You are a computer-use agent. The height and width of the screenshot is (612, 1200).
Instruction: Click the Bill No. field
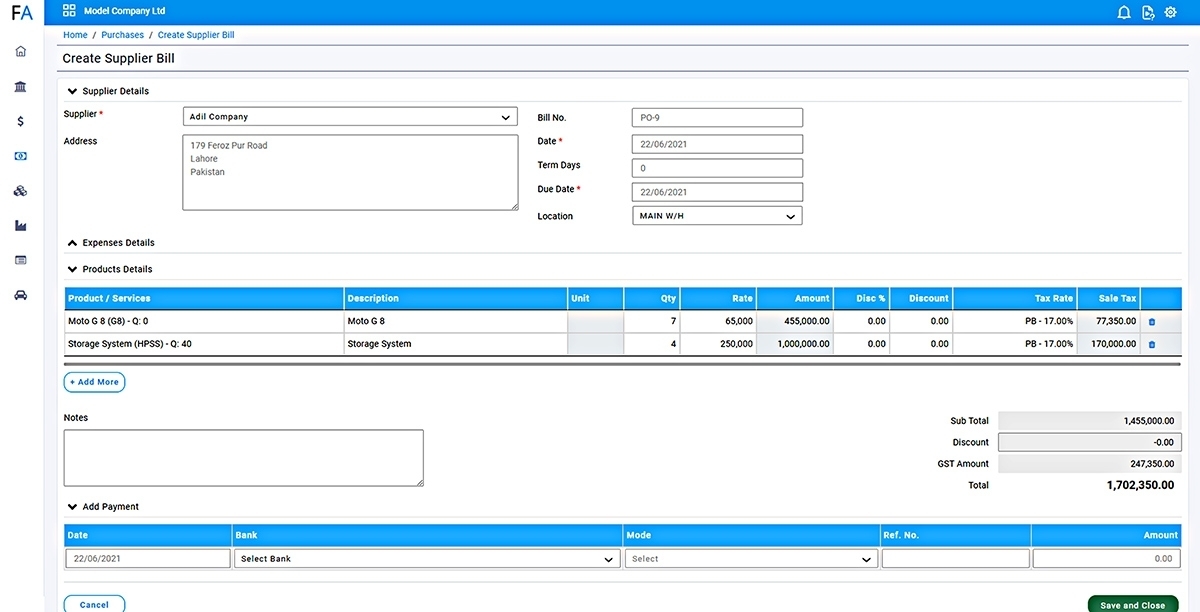coord(717,118)
